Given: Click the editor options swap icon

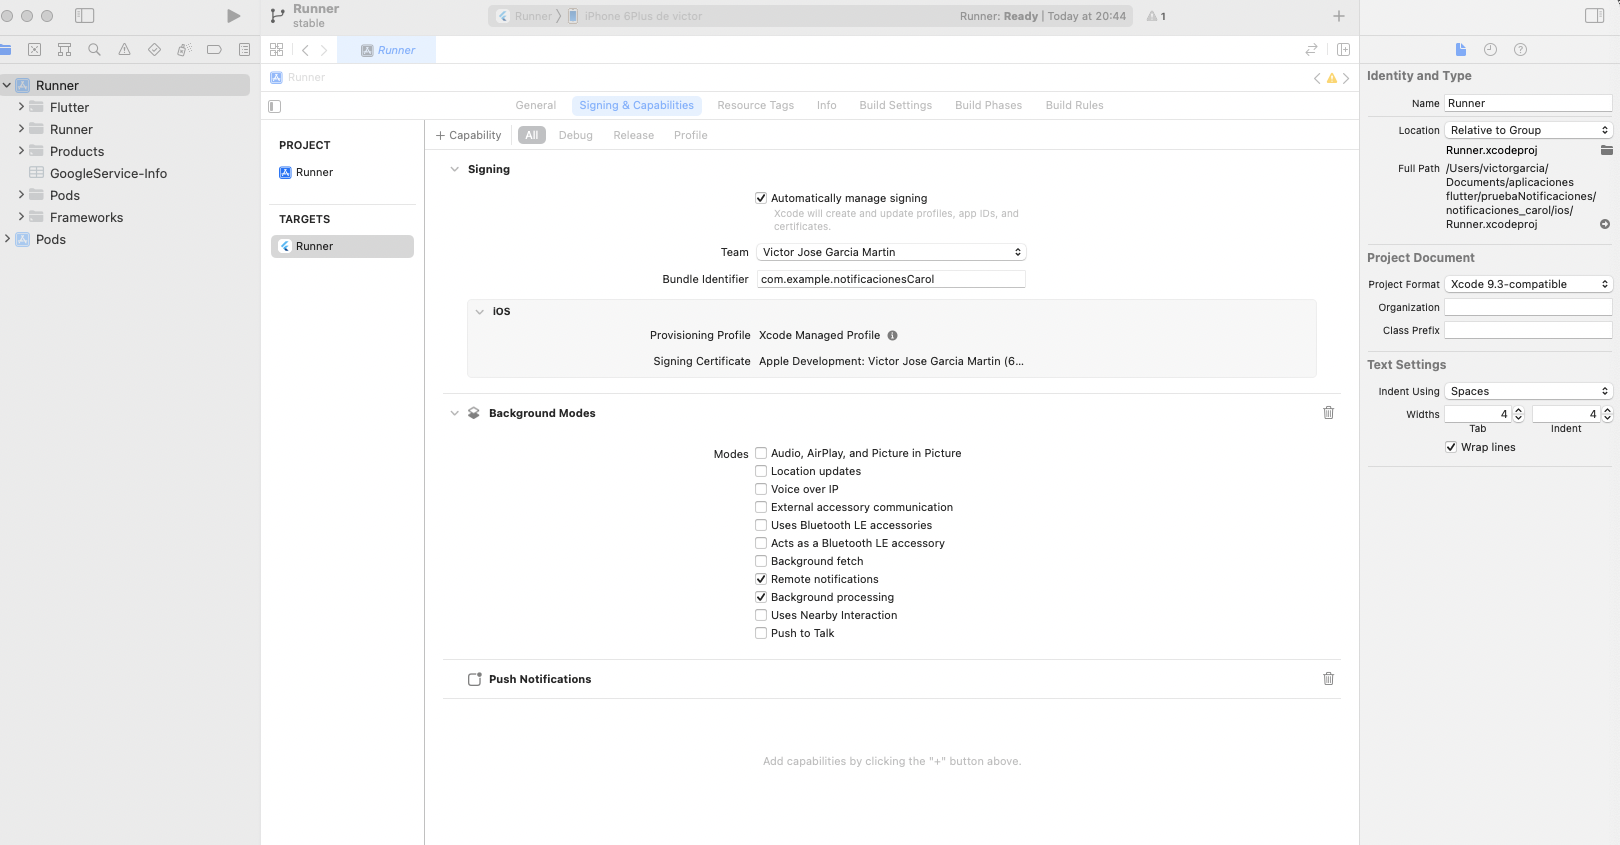Looking at the screenshot, I should tap(1311, 50).
